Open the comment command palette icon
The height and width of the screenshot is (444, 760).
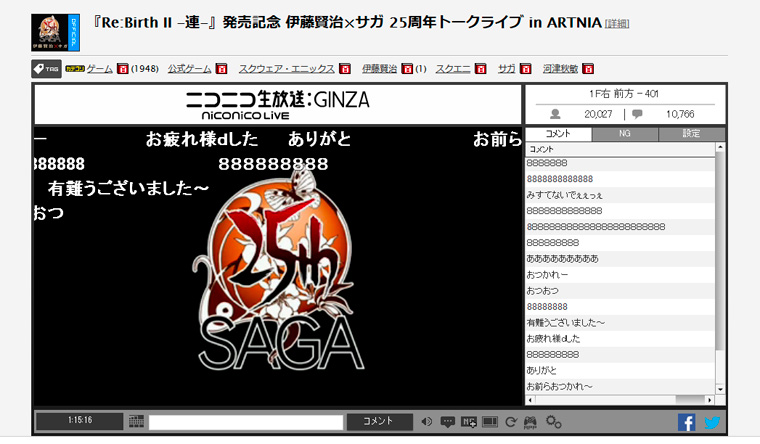pos(137,422)
